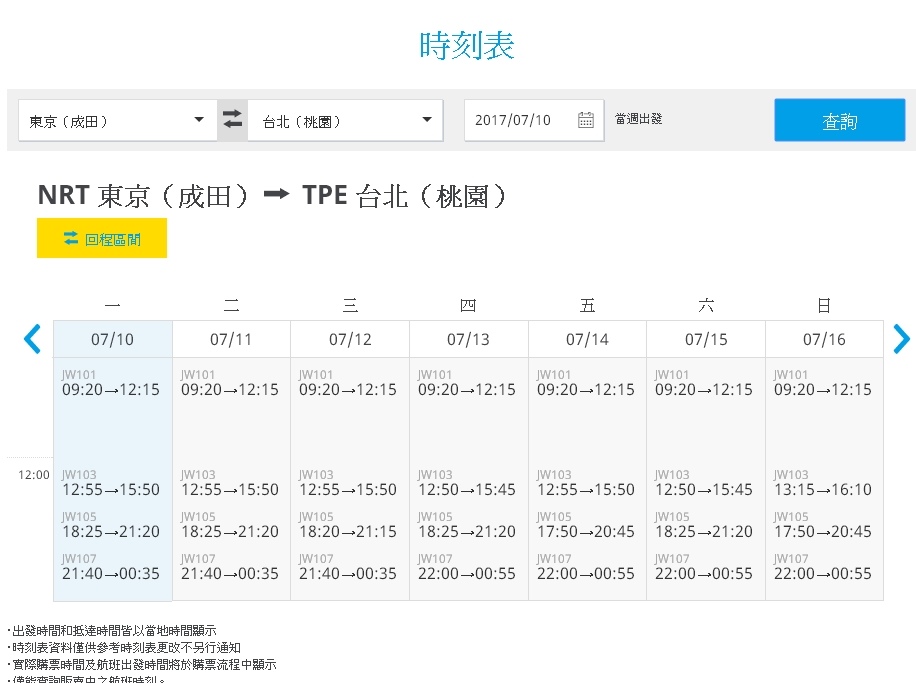Viewport: 916px width, 683px height.
Task: Select JW107 21:40 flight on 07/10
Action: coord(110,567)
